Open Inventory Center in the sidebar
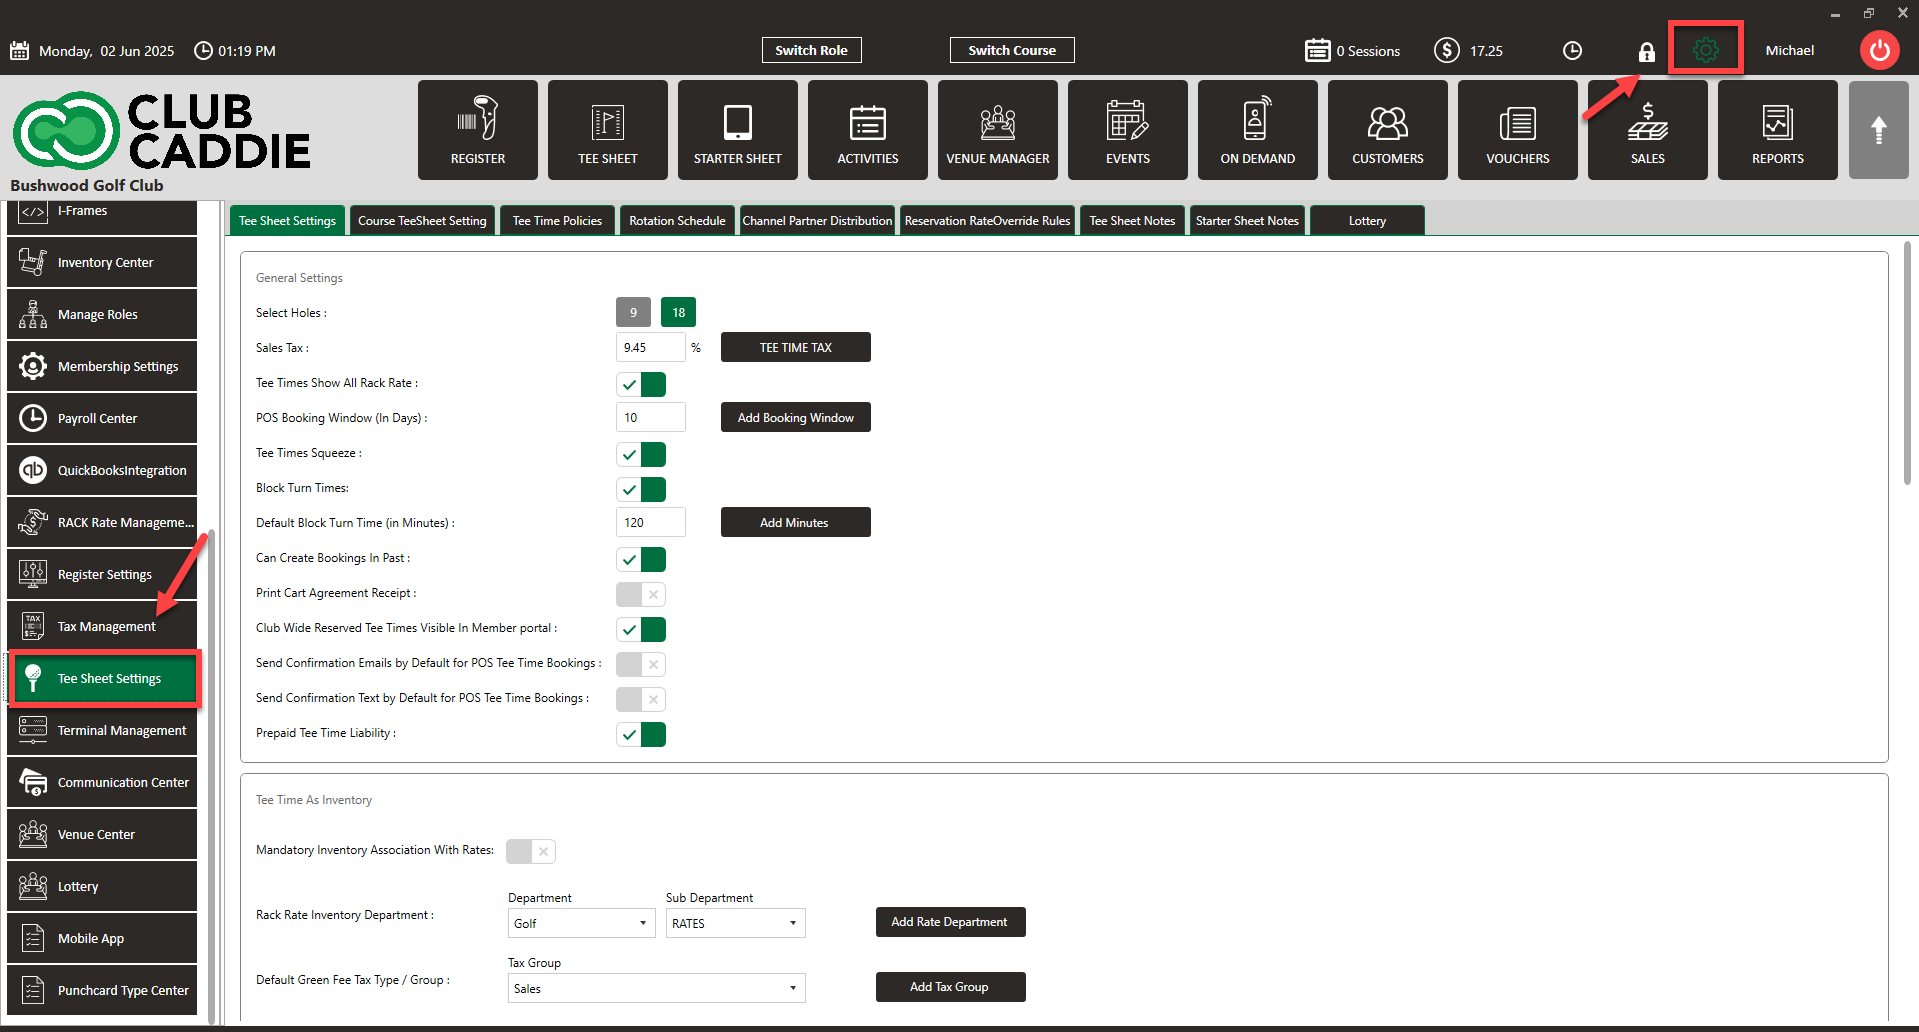This screenshot has width=1919, height=1032. [102, 262]
